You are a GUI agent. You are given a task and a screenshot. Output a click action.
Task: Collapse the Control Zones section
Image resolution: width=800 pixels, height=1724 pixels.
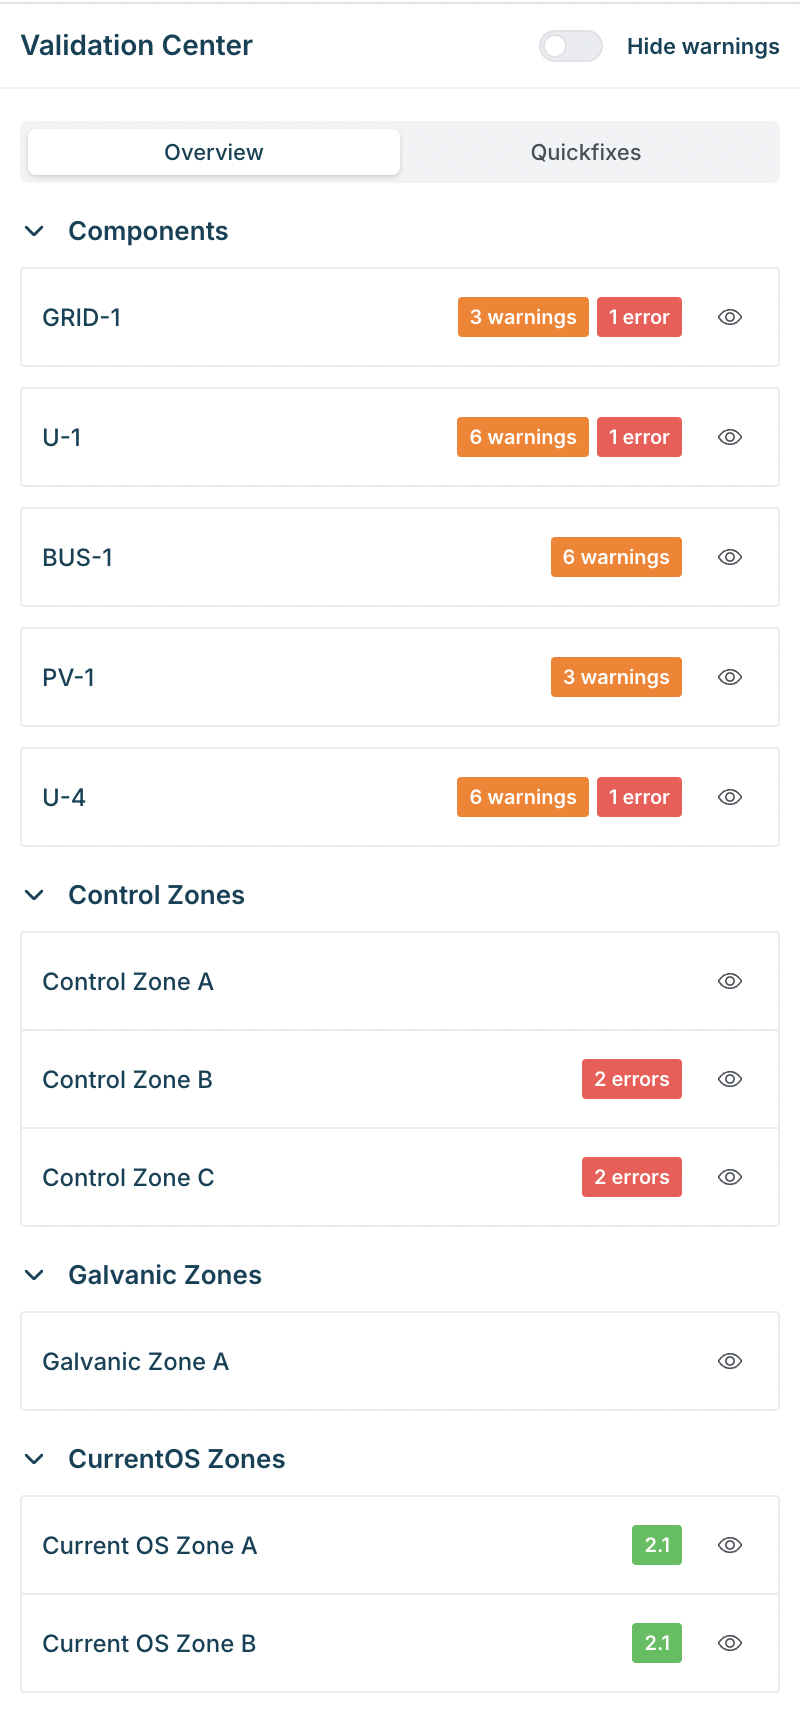coord(34,895)
